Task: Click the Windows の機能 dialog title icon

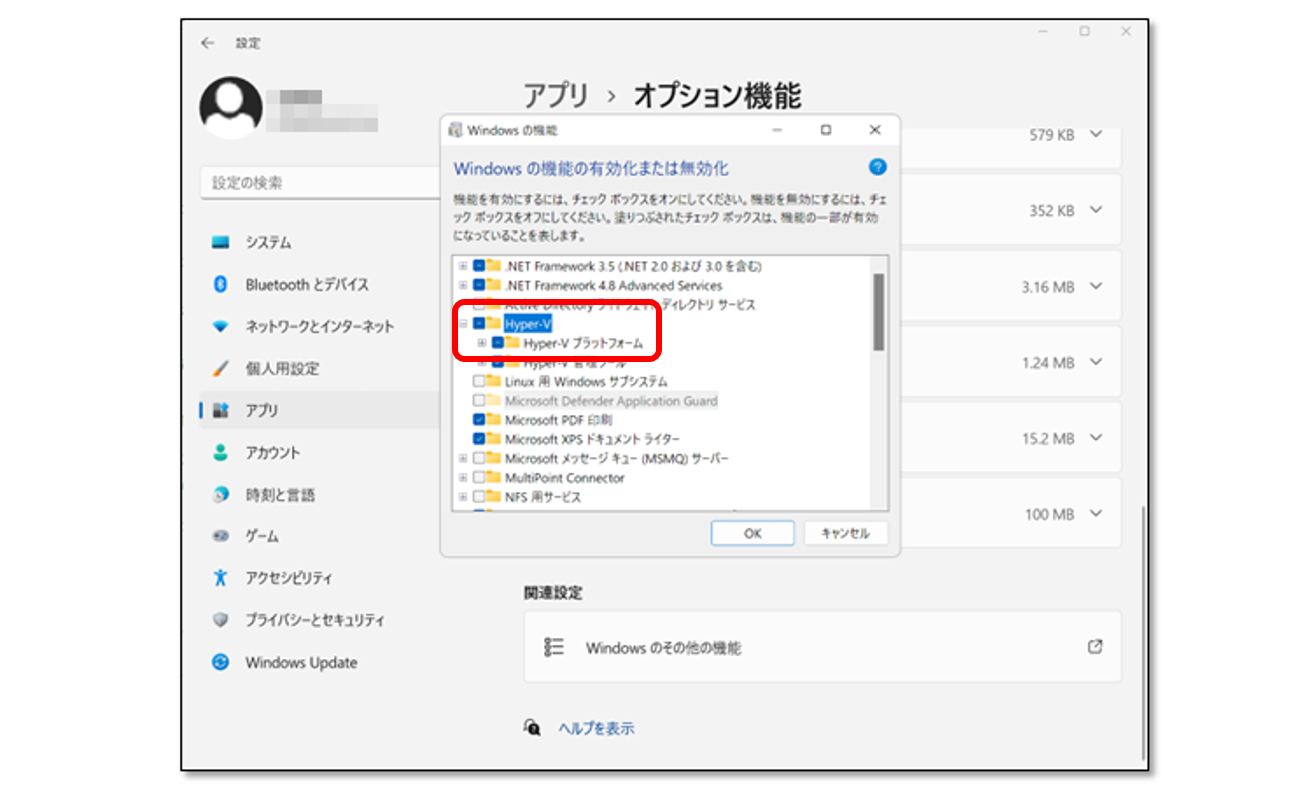Action: click(456, 130)
